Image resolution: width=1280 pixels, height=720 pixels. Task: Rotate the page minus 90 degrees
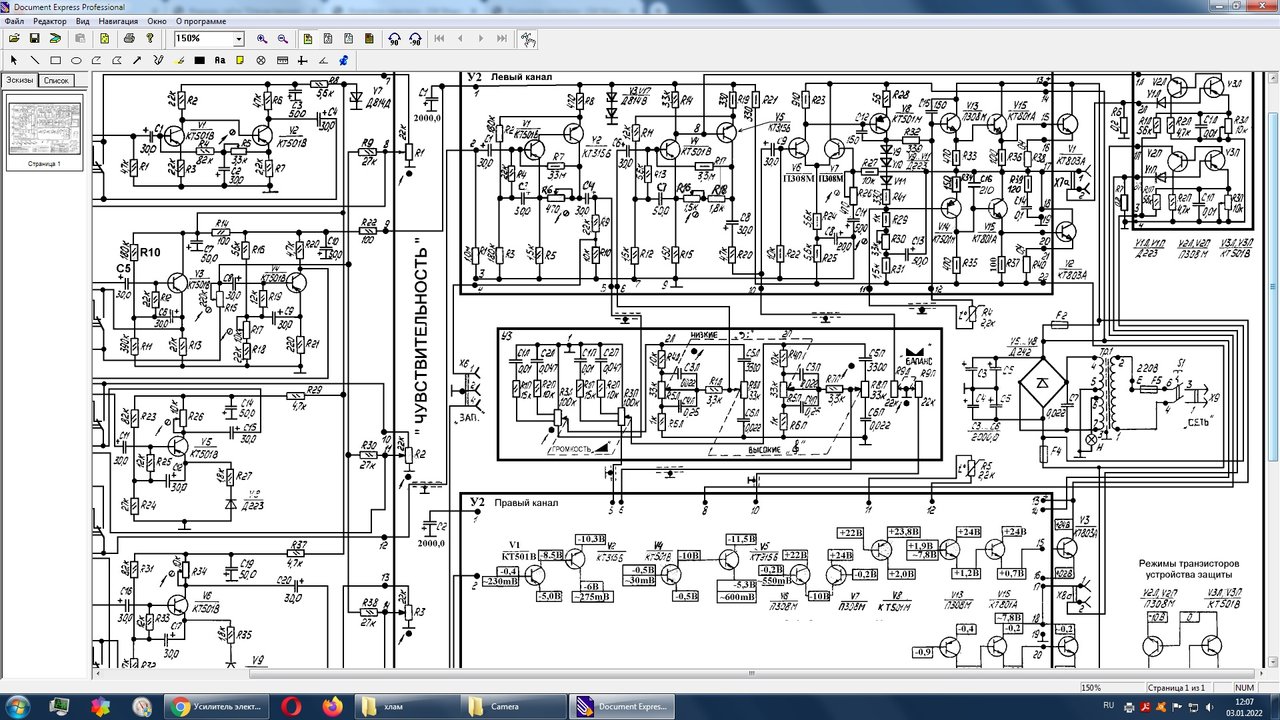point(415,39)
